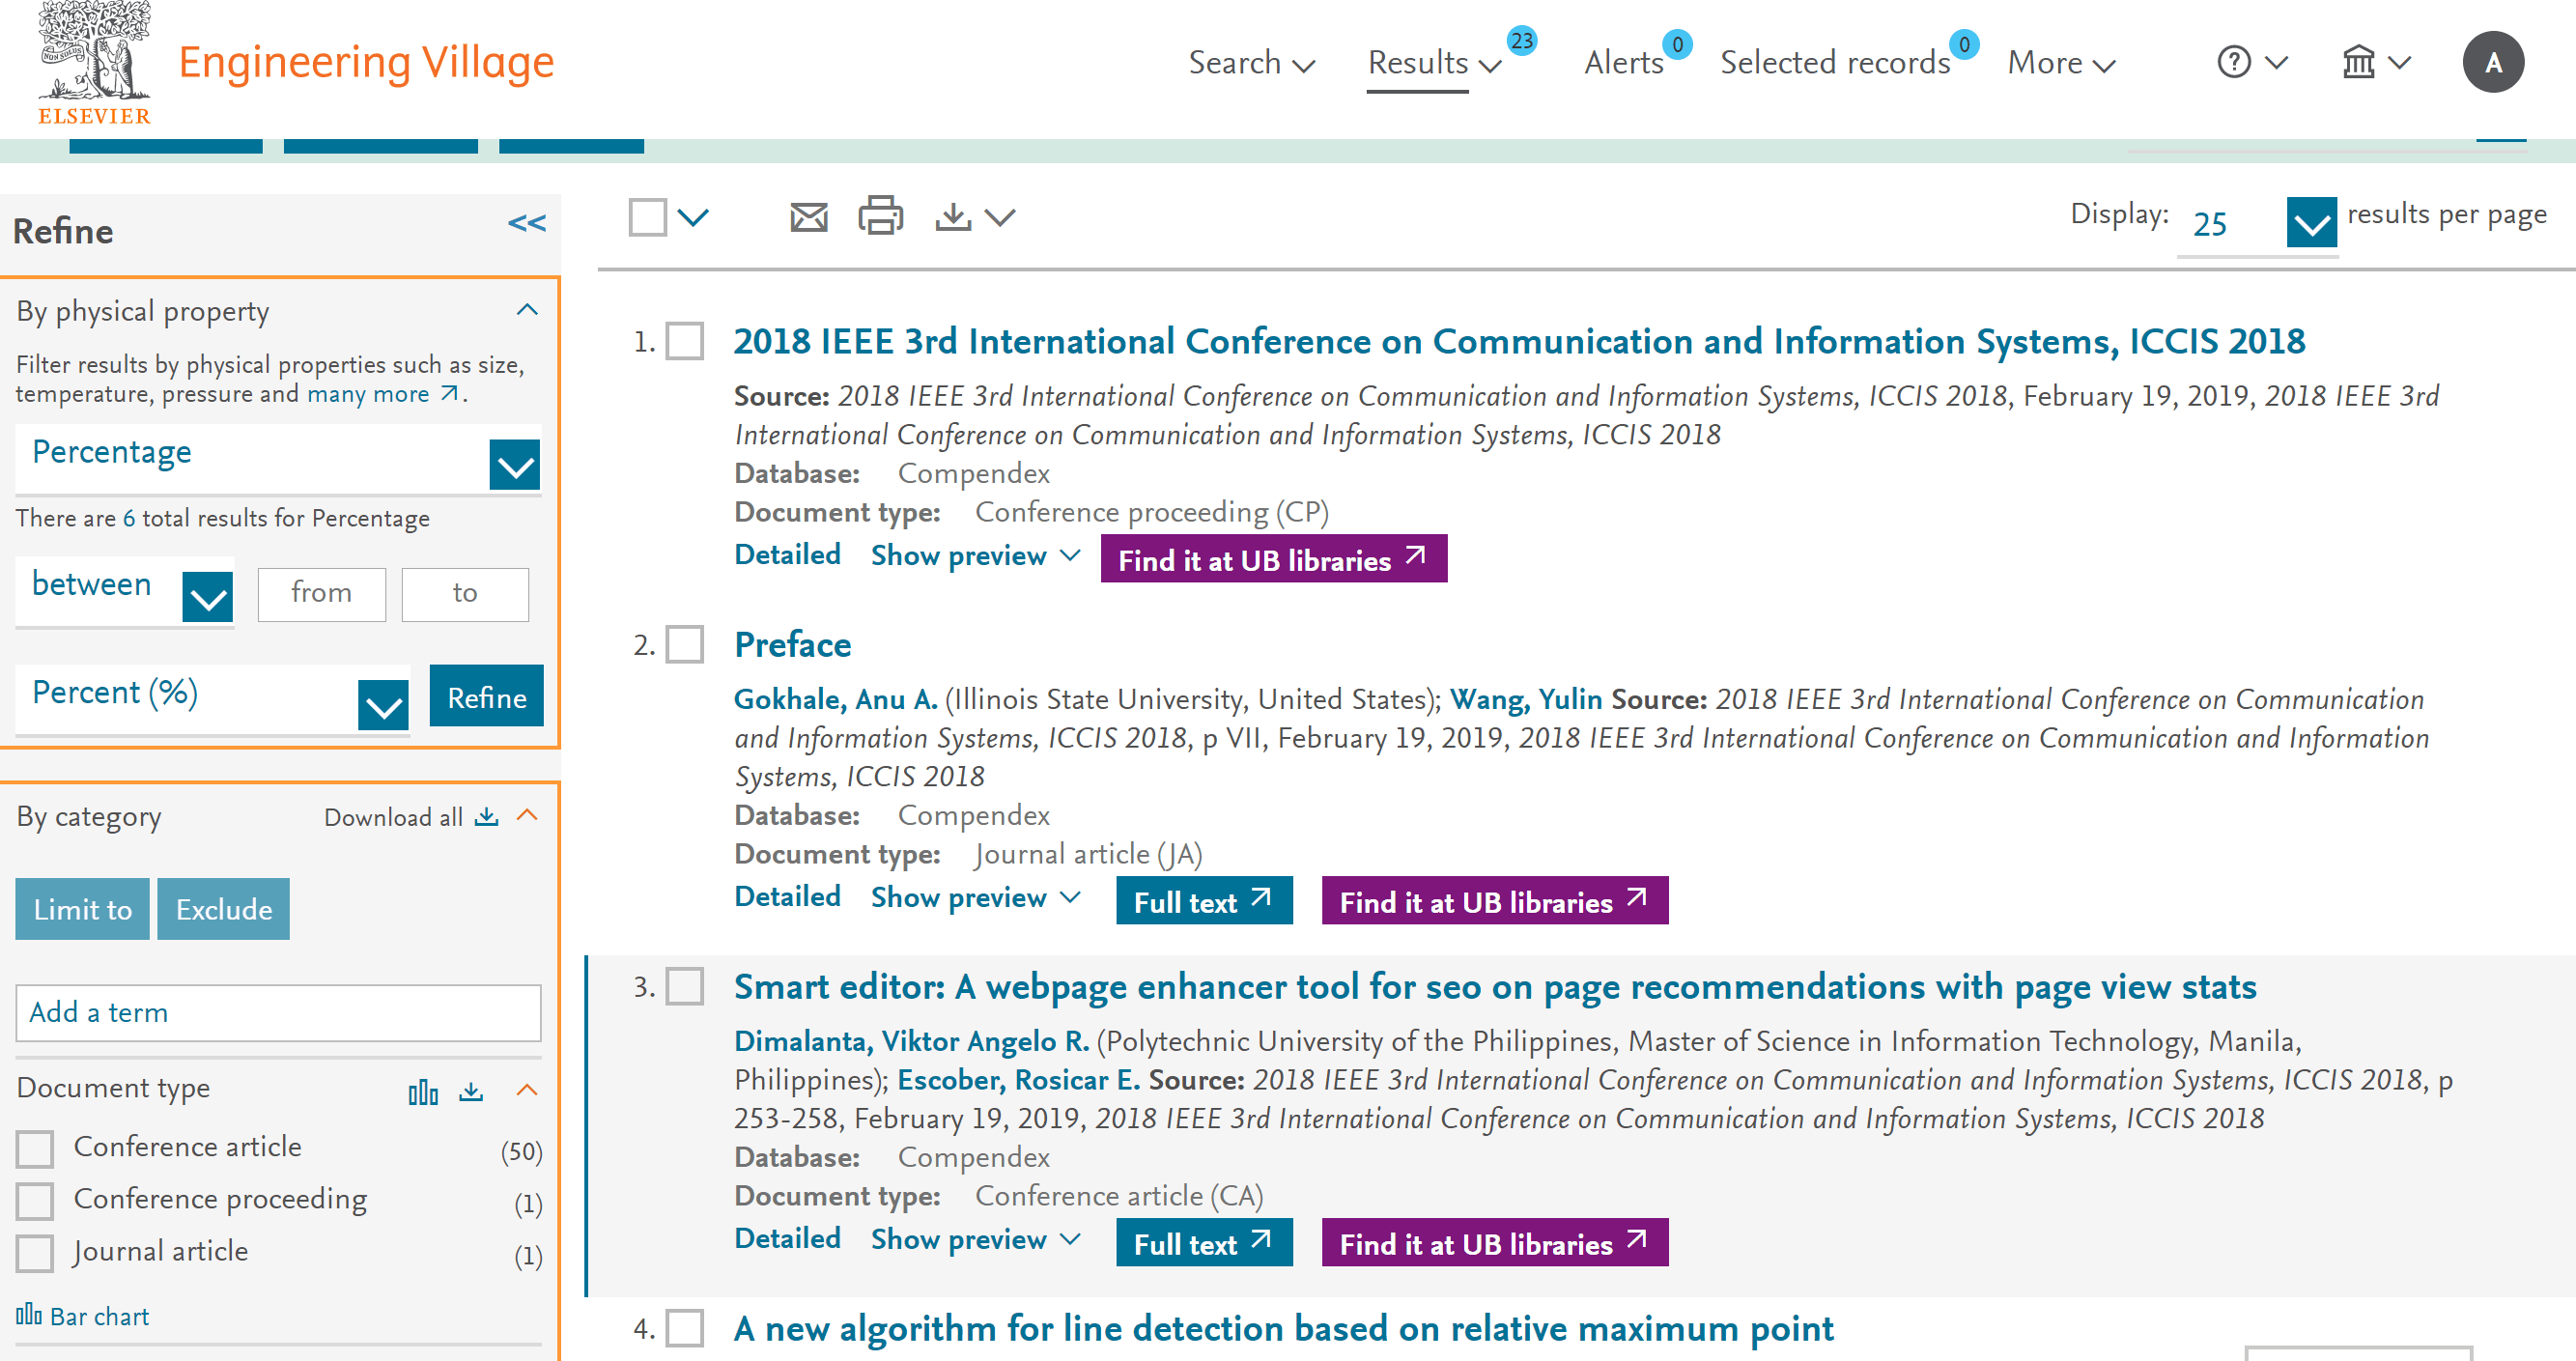
Task: Open the Smart editor article title
Action: (x=1495, y=987)
